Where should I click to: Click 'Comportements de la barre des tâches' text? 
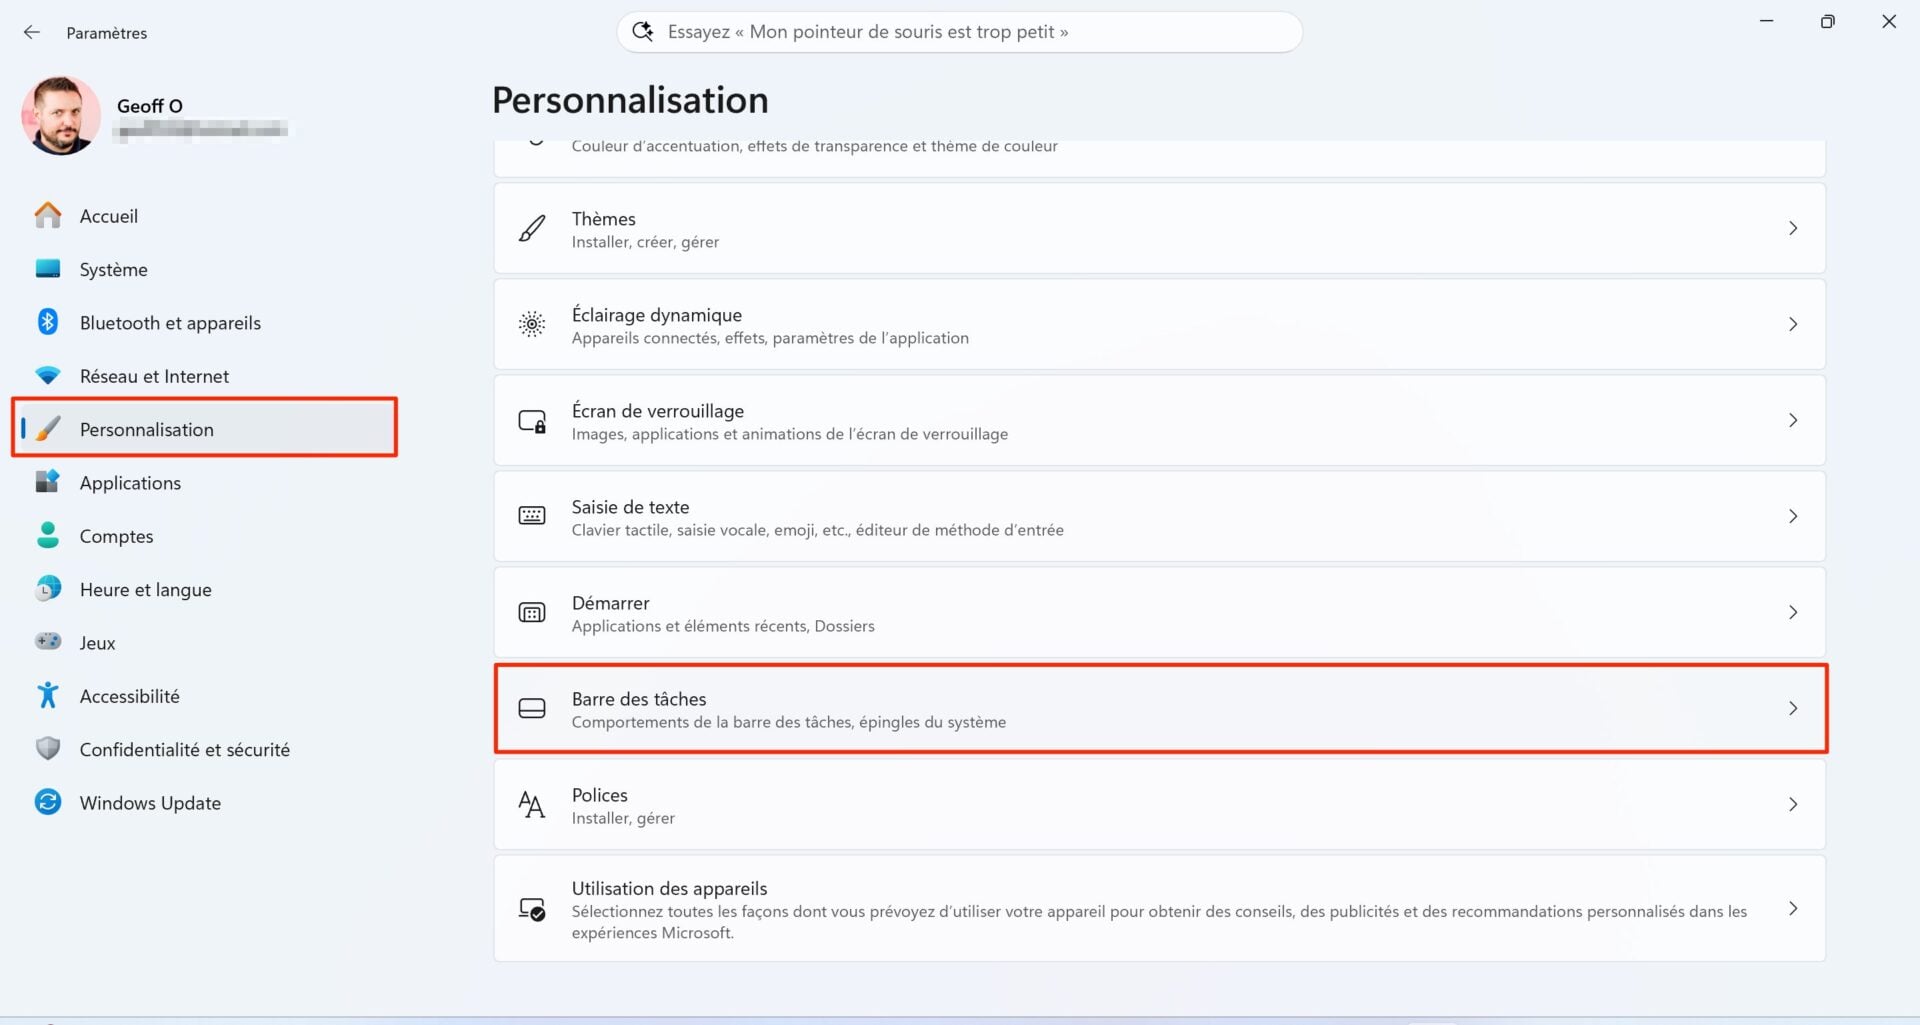coord(788,722)
